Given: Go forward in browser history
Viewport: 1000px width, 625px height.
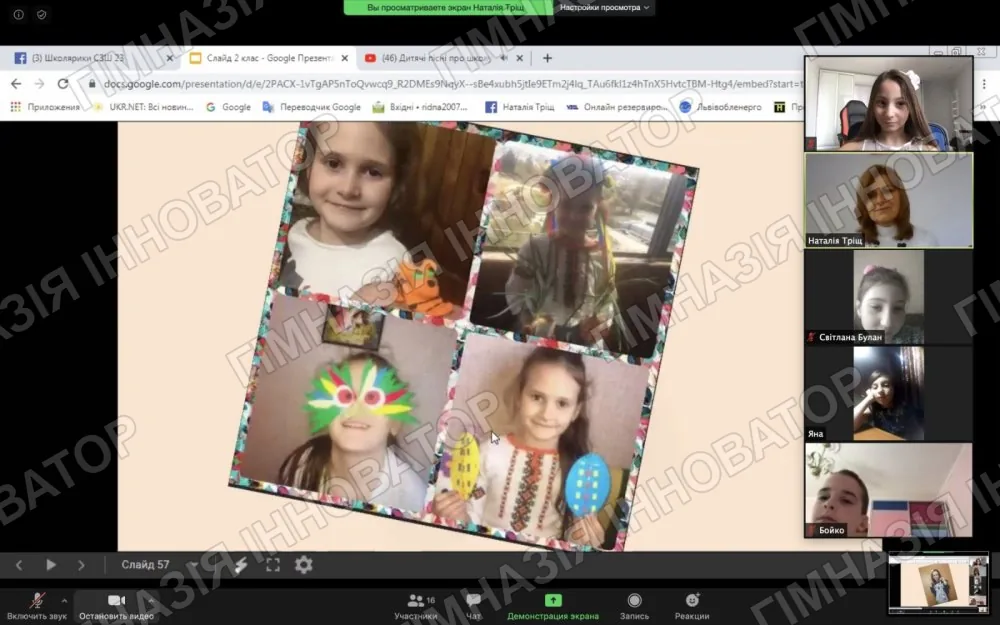Looking at the screenshot, I should 40,84.
